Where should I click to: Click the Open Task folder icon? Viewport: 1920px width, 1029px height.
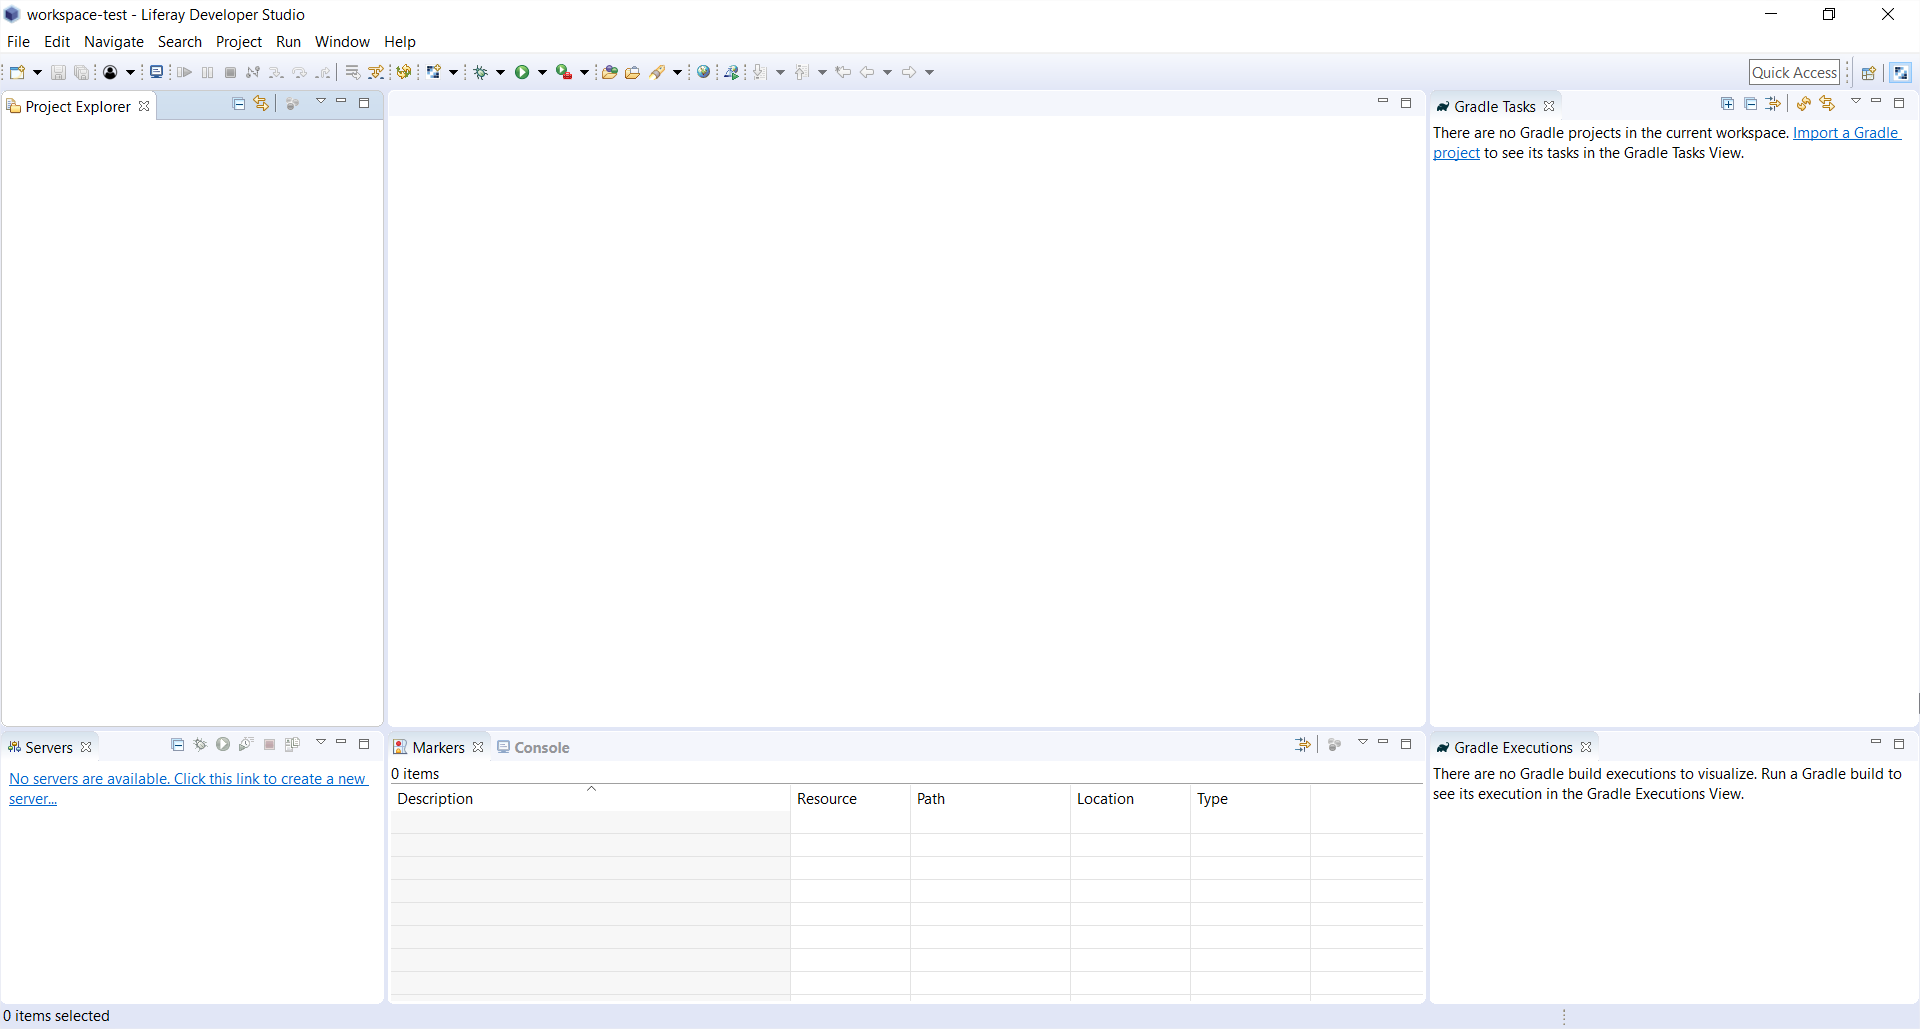pyautogui.click(x=632, y=72)
